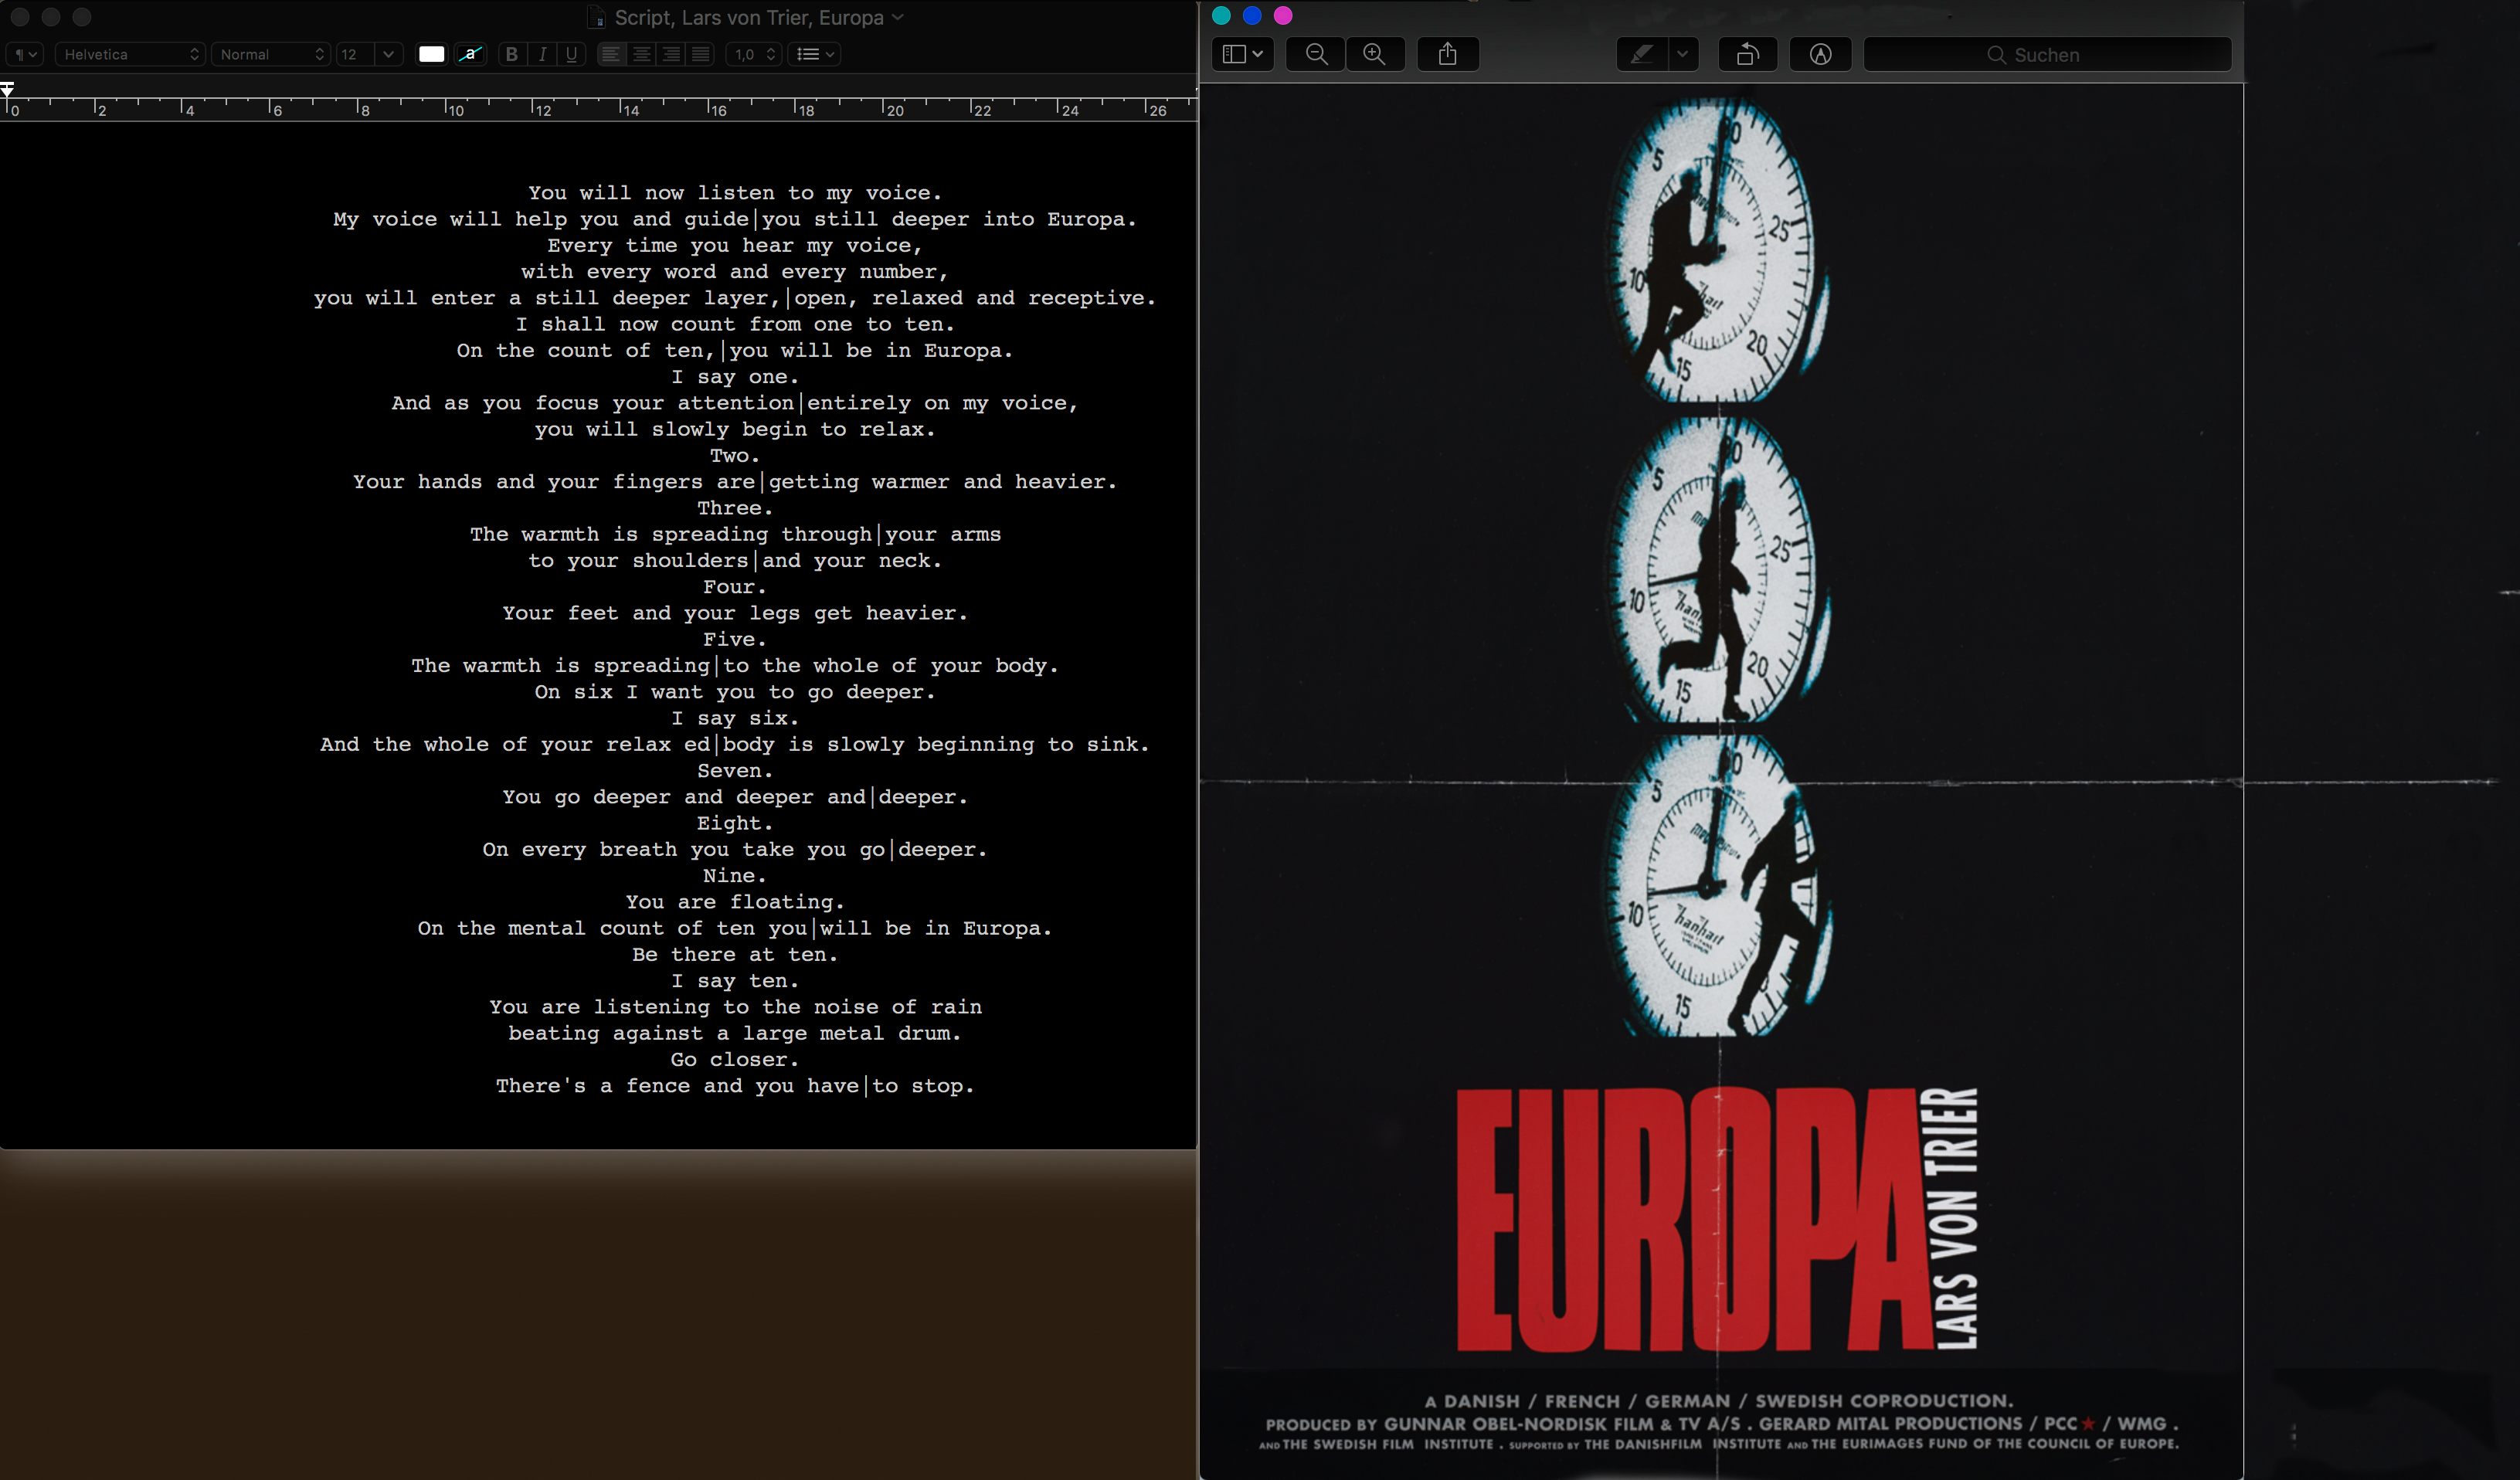Open the text background color button
Screen dimensions: 2520x1480
(x=470, y=54)
